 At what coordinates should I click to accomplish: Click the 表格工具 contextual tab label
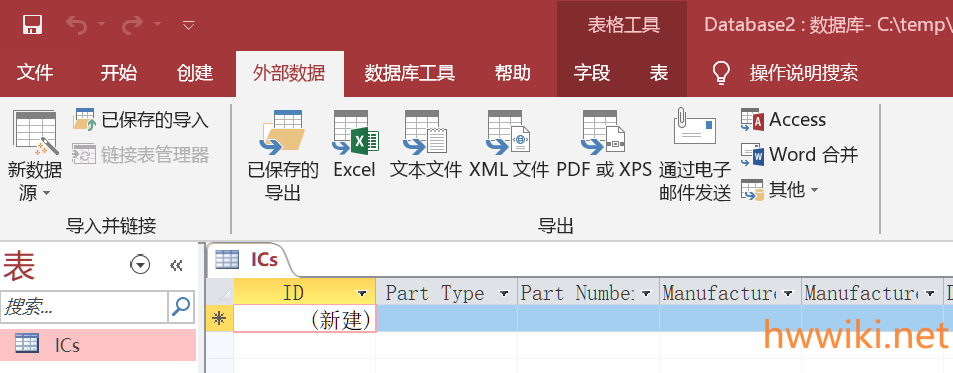point(623,25)
